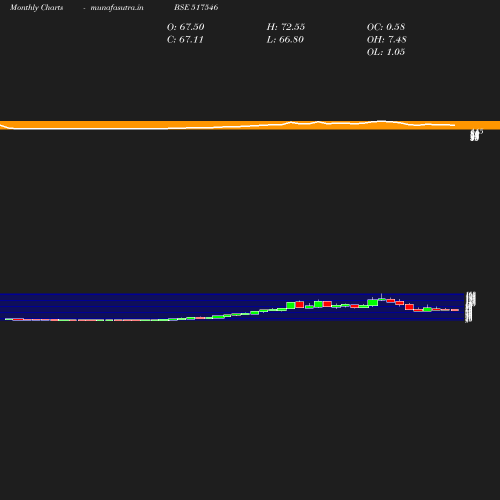500x500 pixels.
Task: Click the first red candle at chart start
Action: (x=18, y=319)
